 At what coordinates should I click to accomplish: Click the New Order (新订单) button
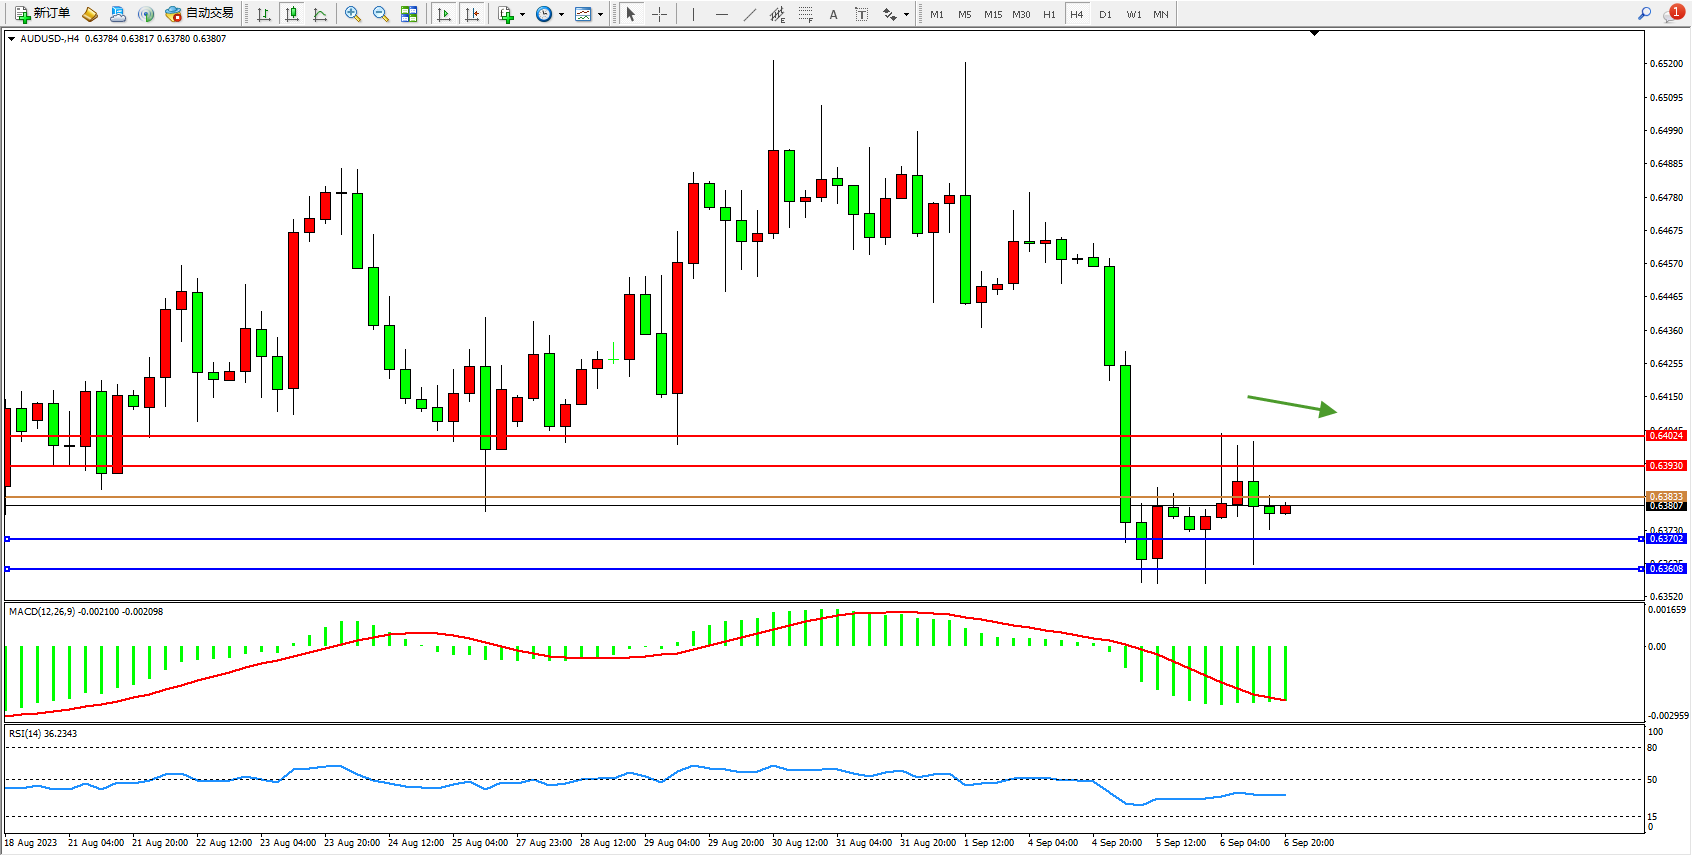click(x=42, y=14)
